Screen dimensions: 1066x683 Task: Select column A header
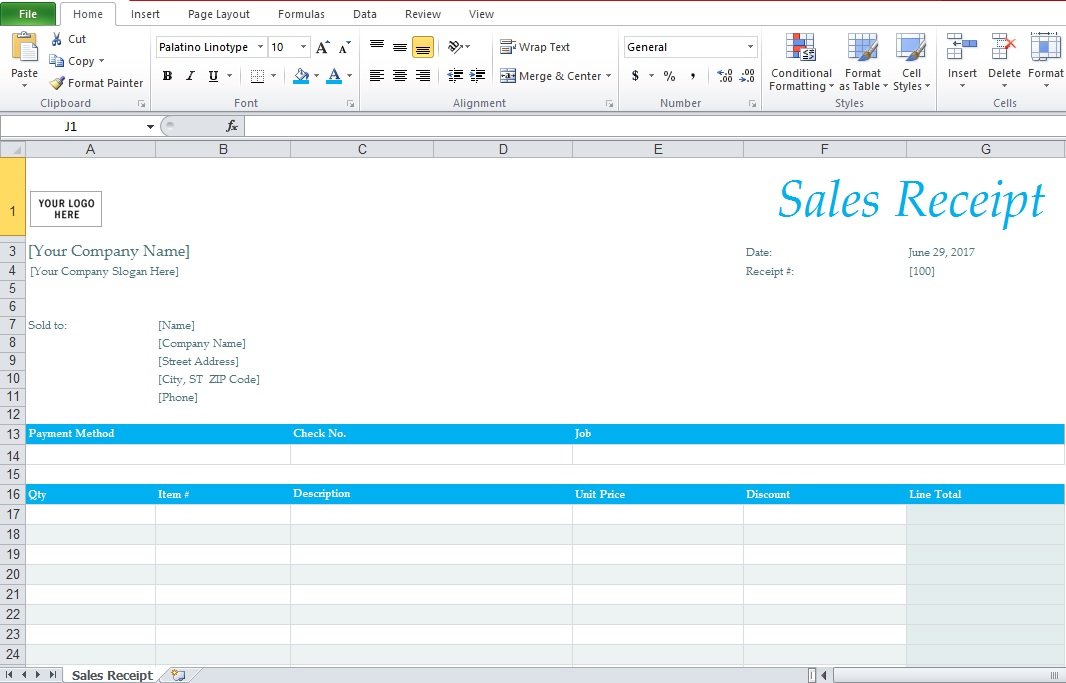click(x=90, y=149)
